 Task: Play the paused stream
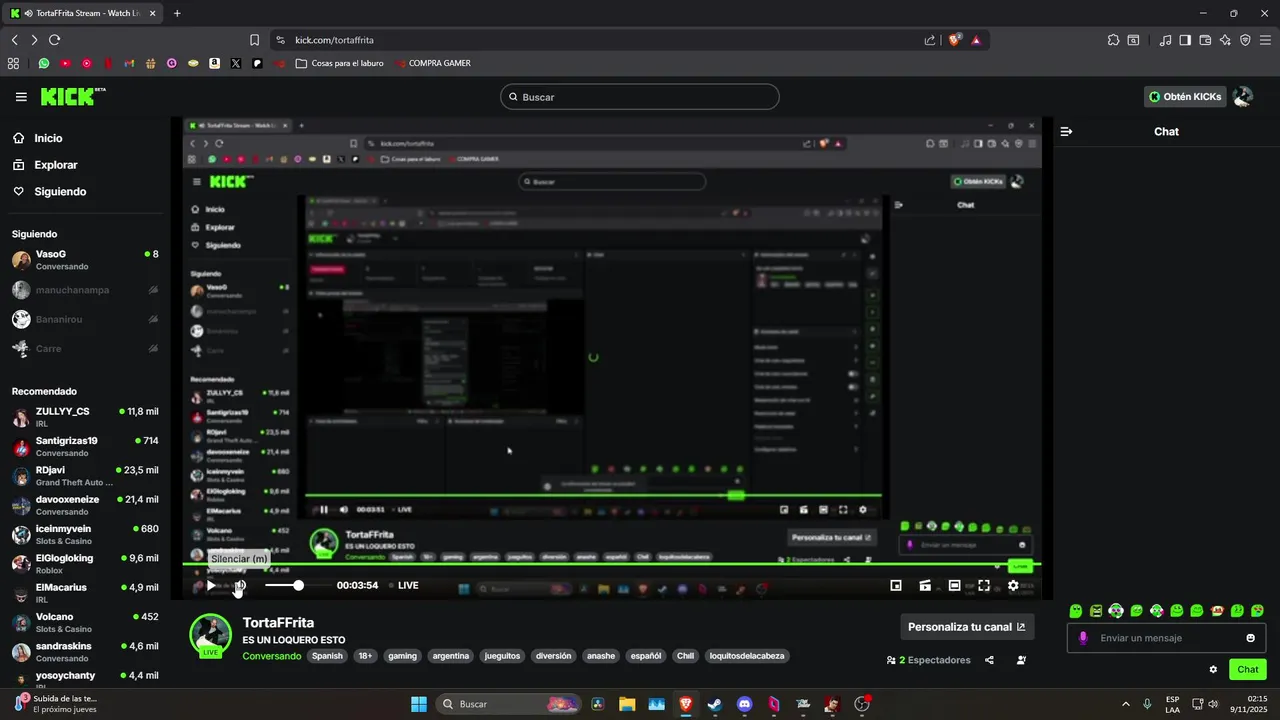(211, 585)
